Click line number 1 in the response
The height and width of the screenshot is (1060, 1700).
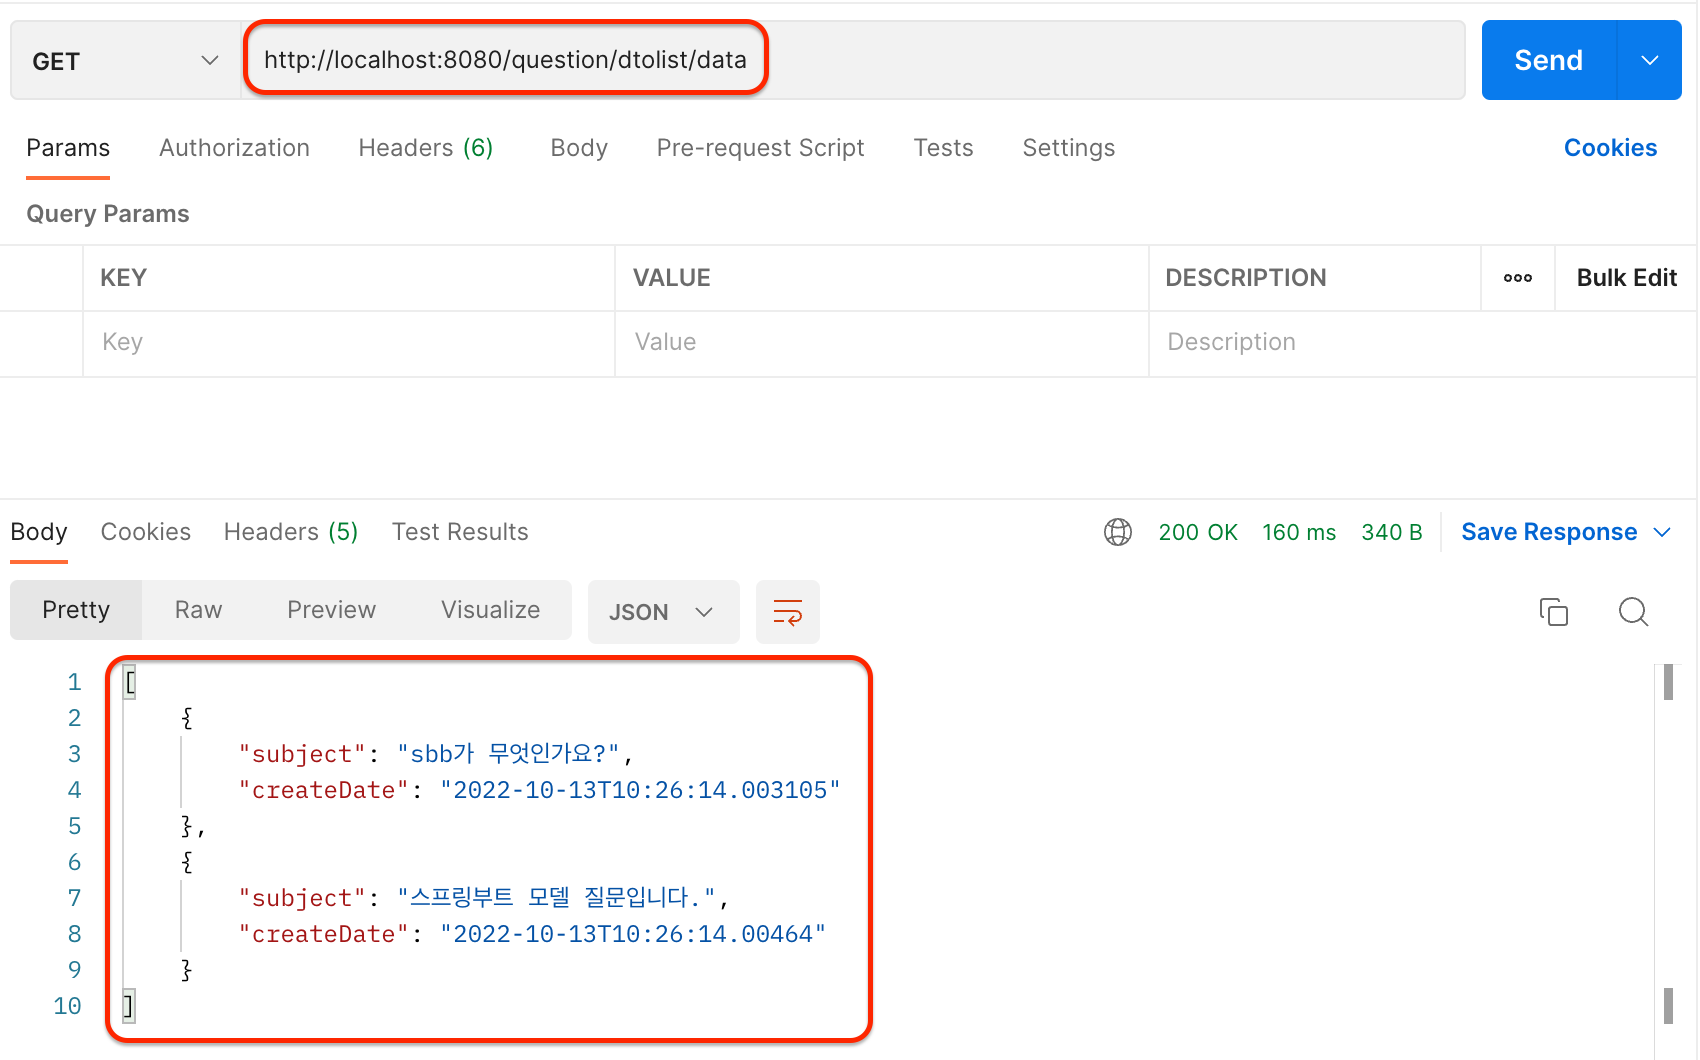[74, 682]
